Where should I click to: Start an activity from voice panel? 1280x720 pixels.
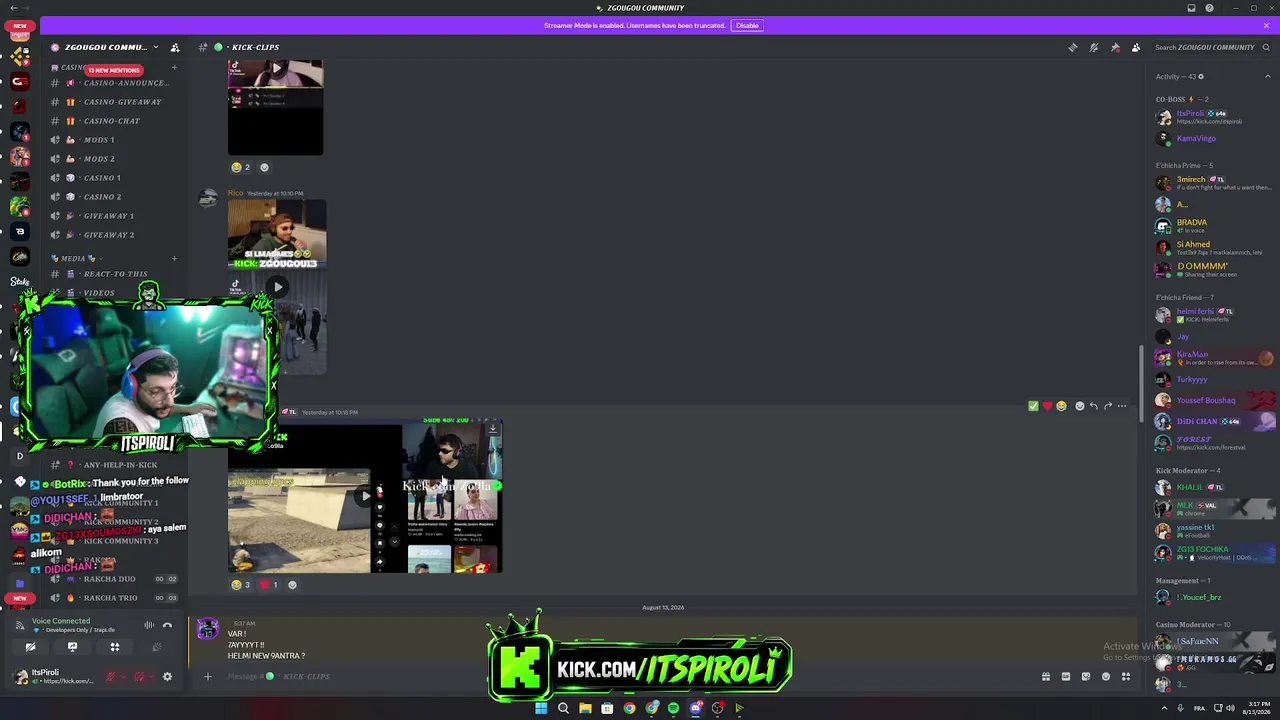click(x=114, y=647)
